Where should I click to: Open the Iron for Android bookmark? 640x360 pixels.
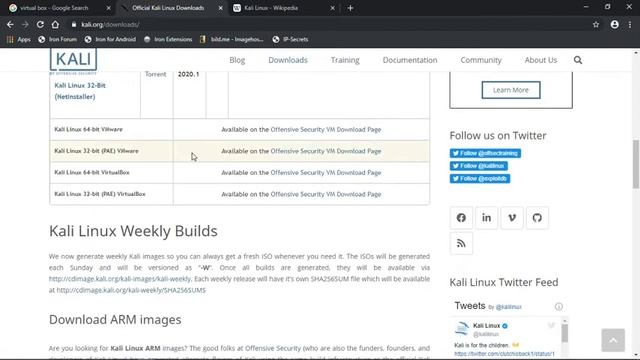(x=110, y=39)
